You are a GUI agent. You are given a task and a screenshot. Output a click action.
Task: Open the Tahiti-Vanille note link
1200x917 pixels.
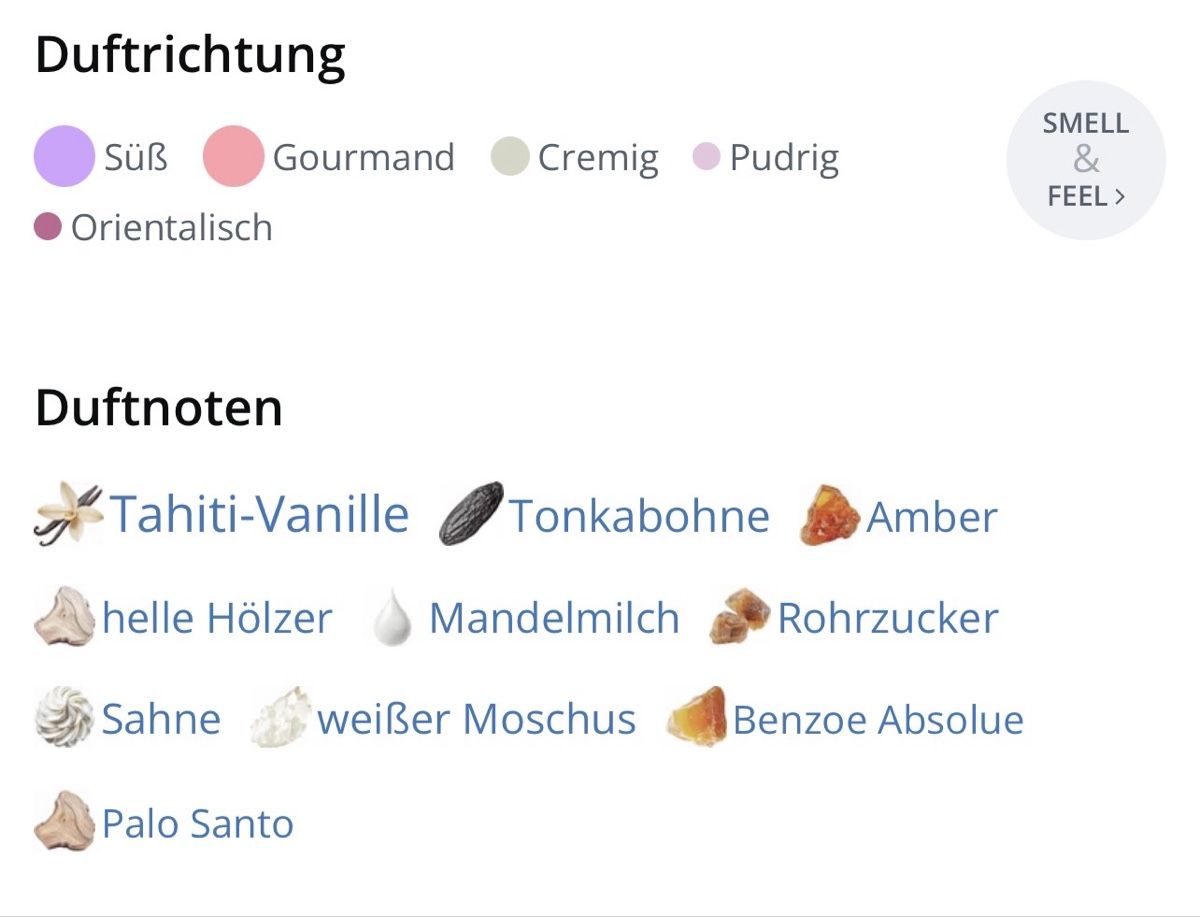coord(260,514)
